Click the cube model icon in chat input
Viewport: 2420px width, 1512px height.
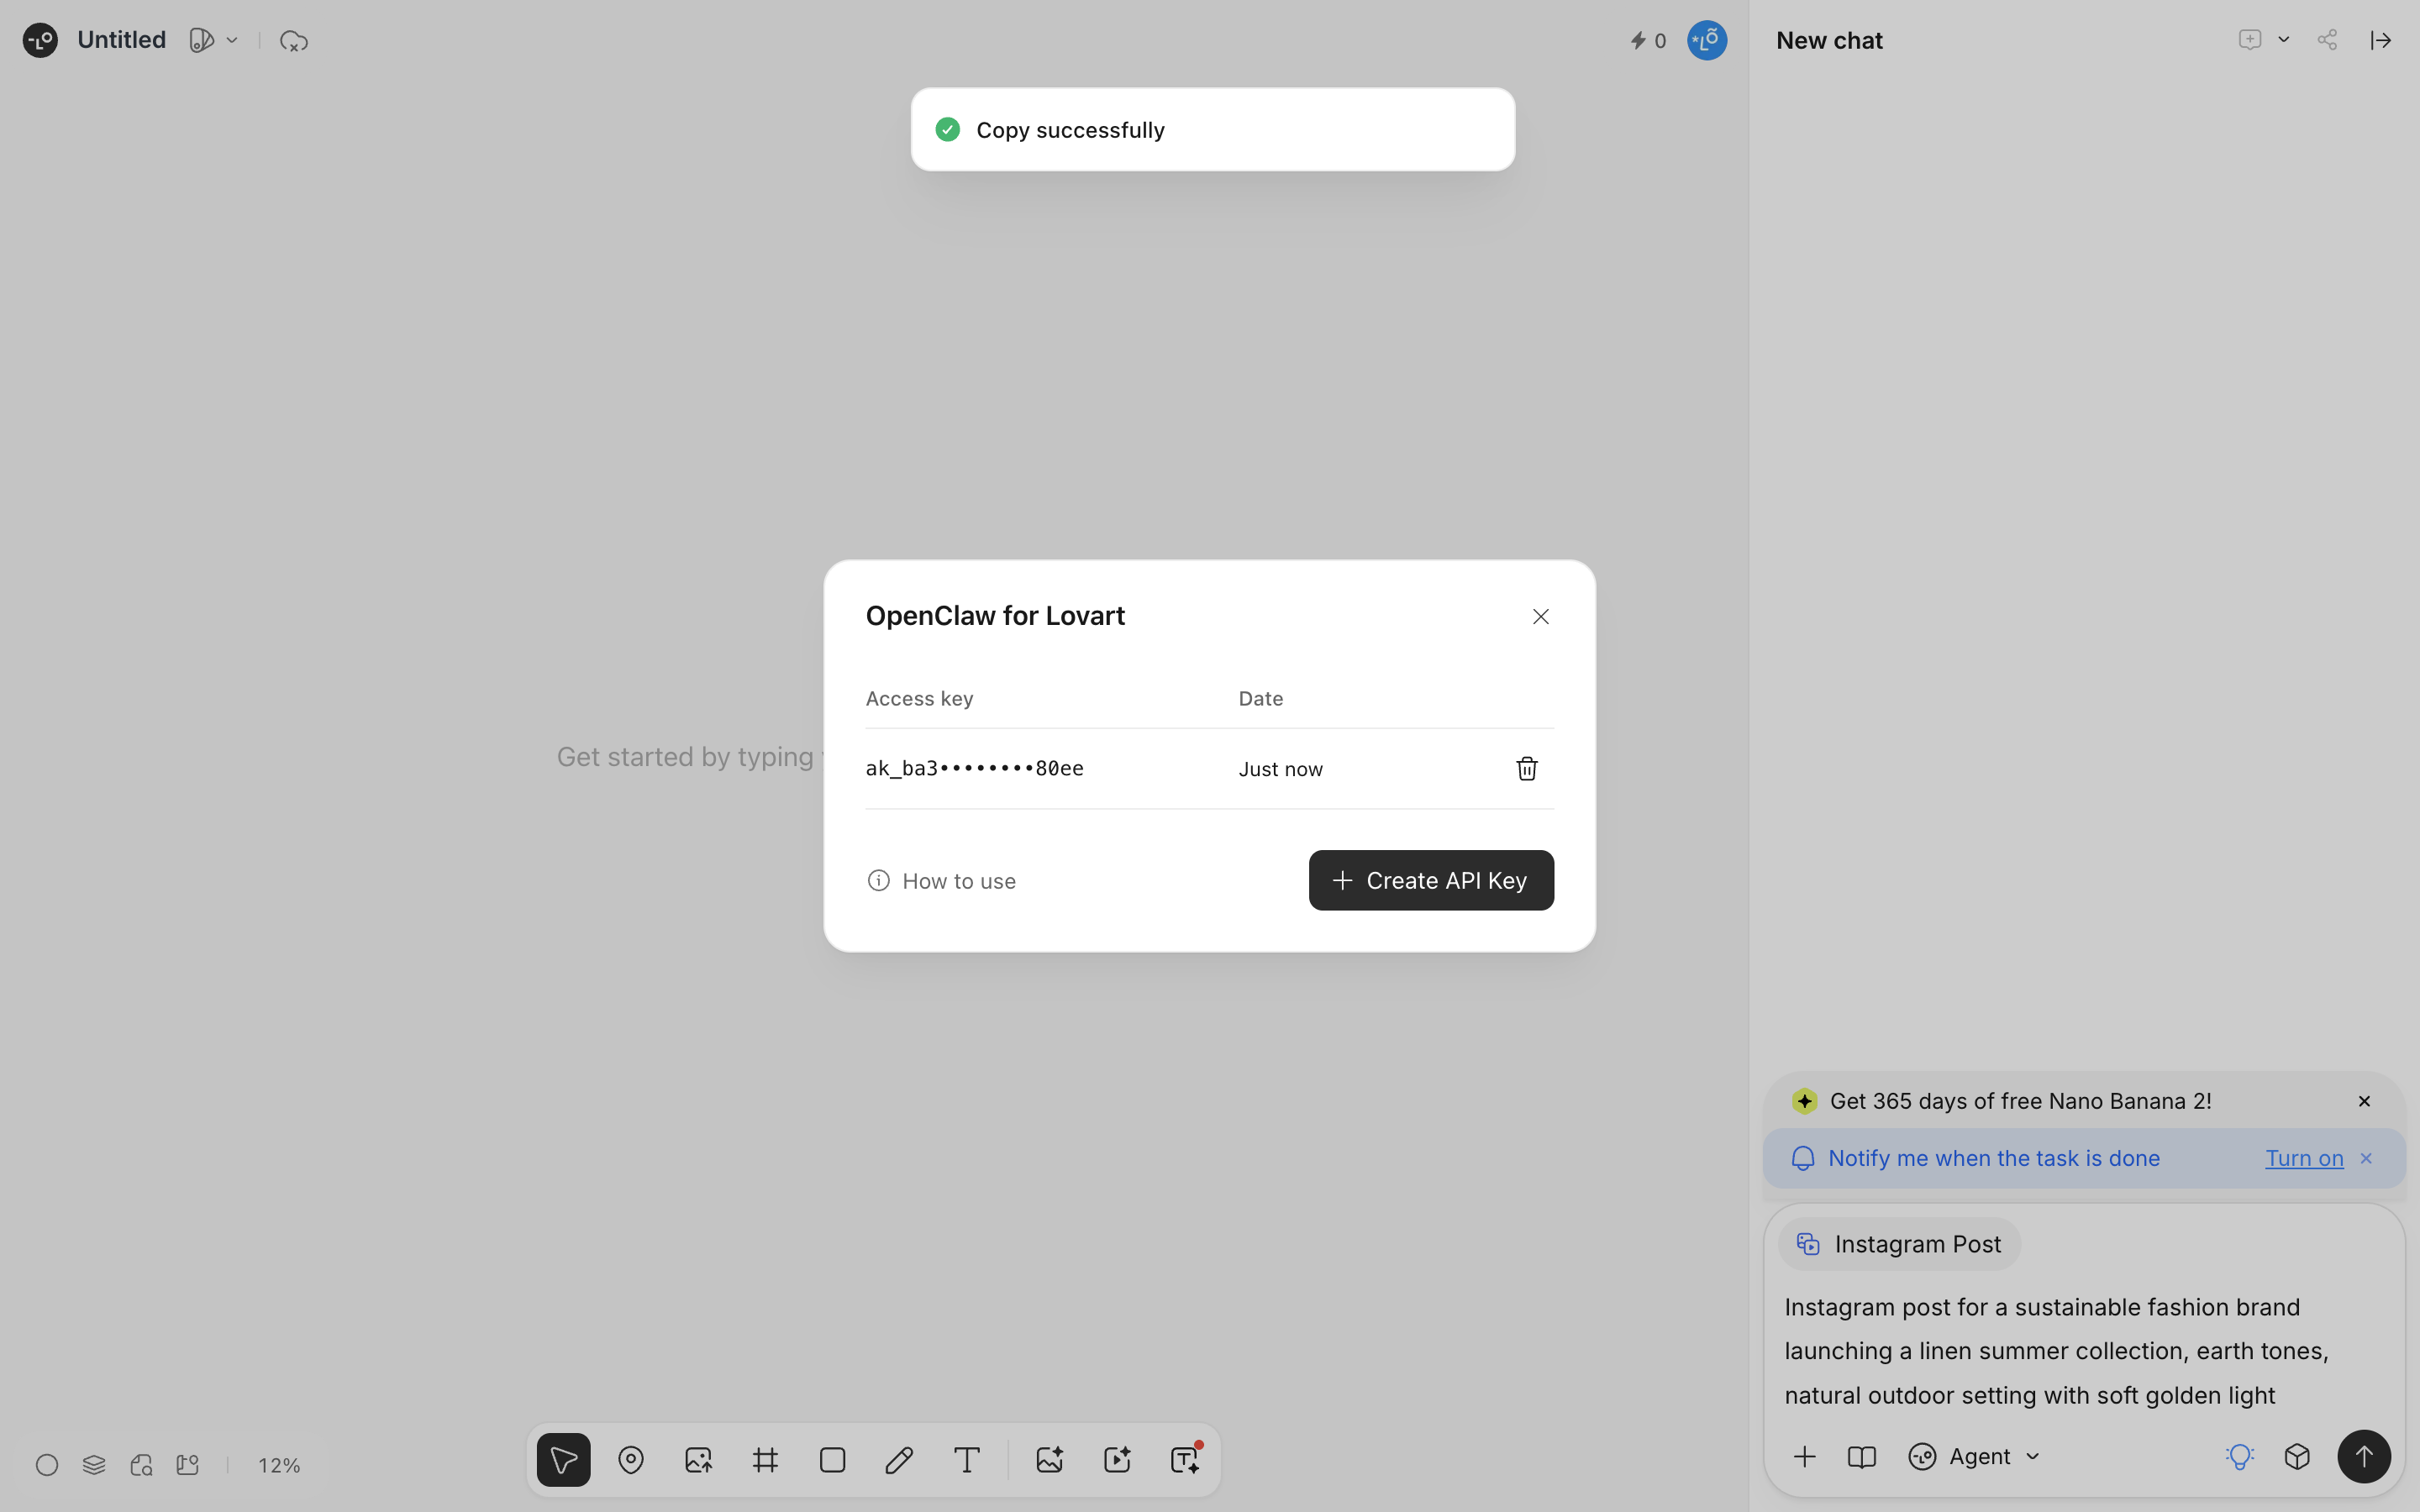(x=2297, y=1457)
